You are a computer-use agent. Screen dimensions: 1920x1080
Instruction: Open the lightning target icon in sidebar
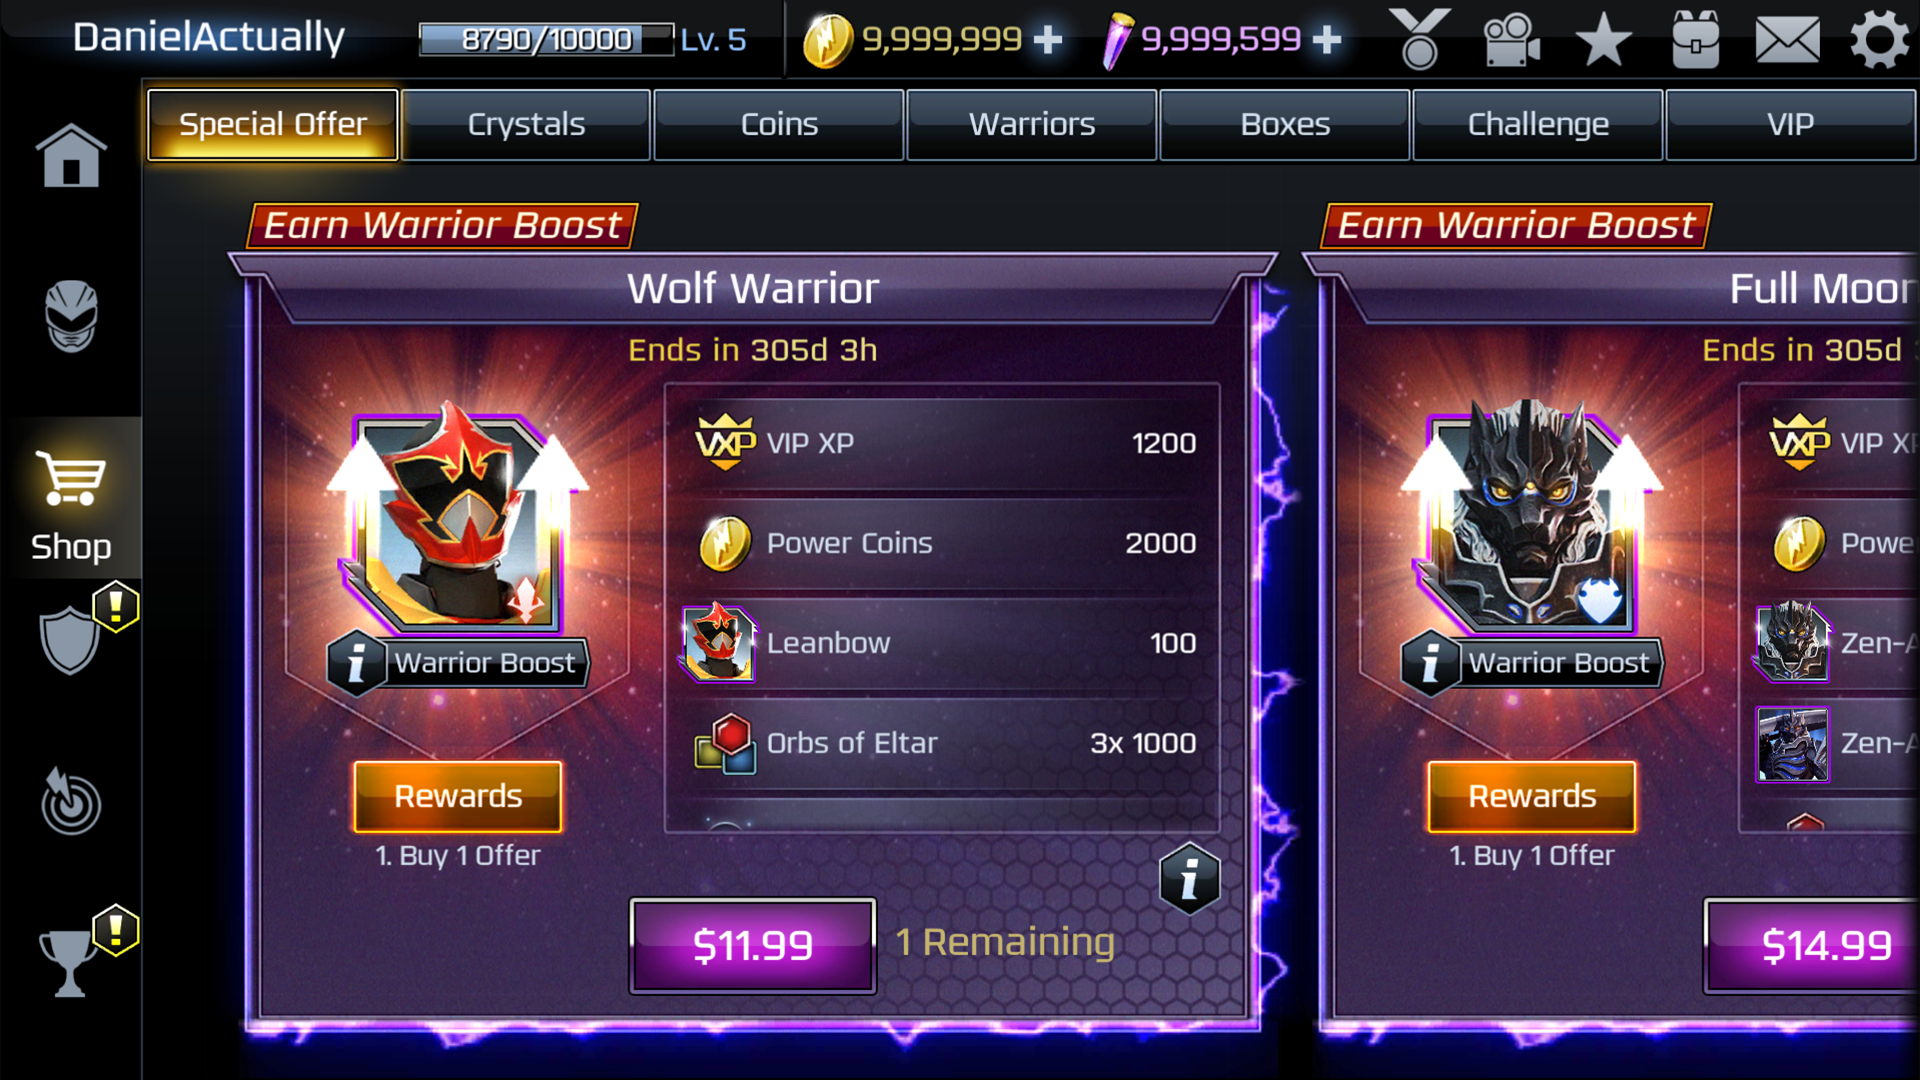pyautogui.click(x=70, y=801)
